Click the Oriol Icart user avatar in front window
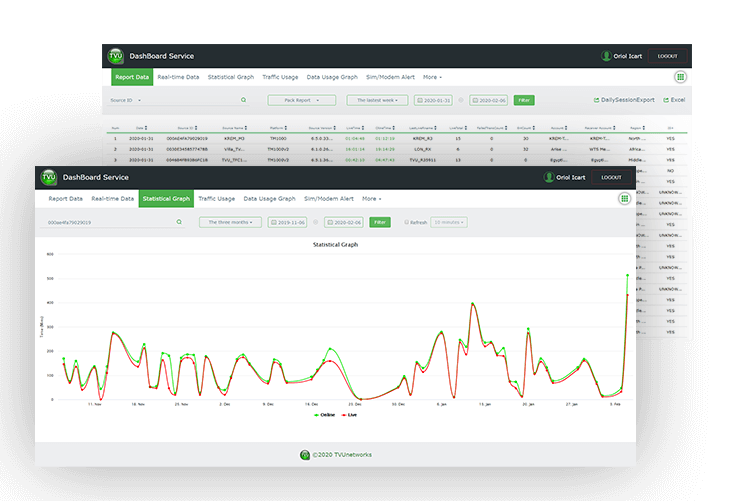 point(549,177)
